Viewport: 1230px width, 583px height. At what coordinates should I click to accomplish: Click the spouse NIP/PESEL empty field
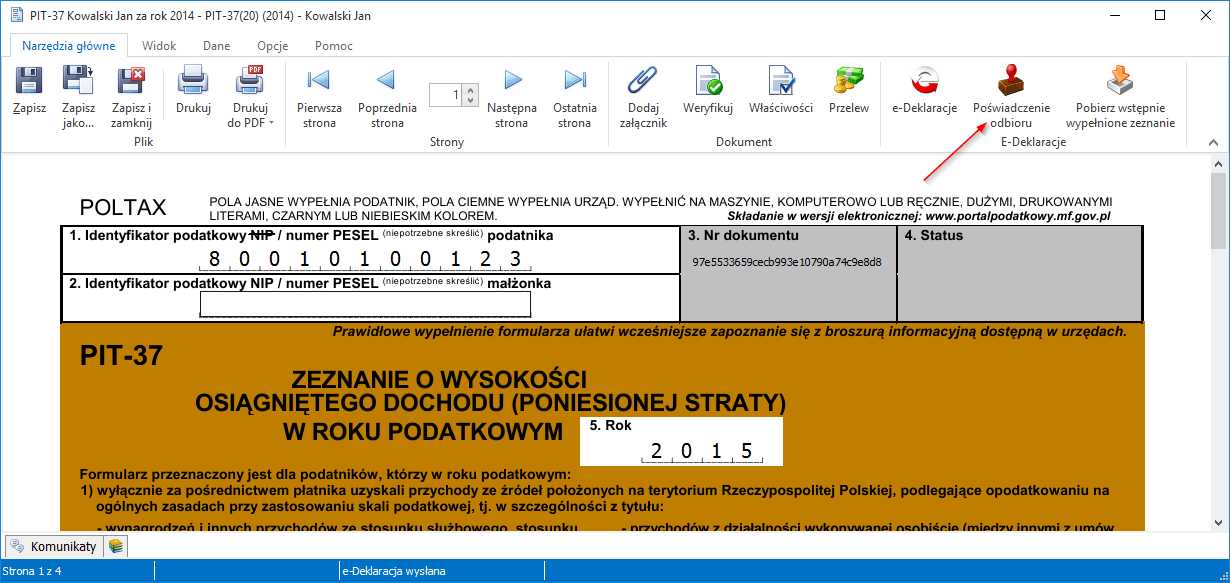tap(365, 303)
